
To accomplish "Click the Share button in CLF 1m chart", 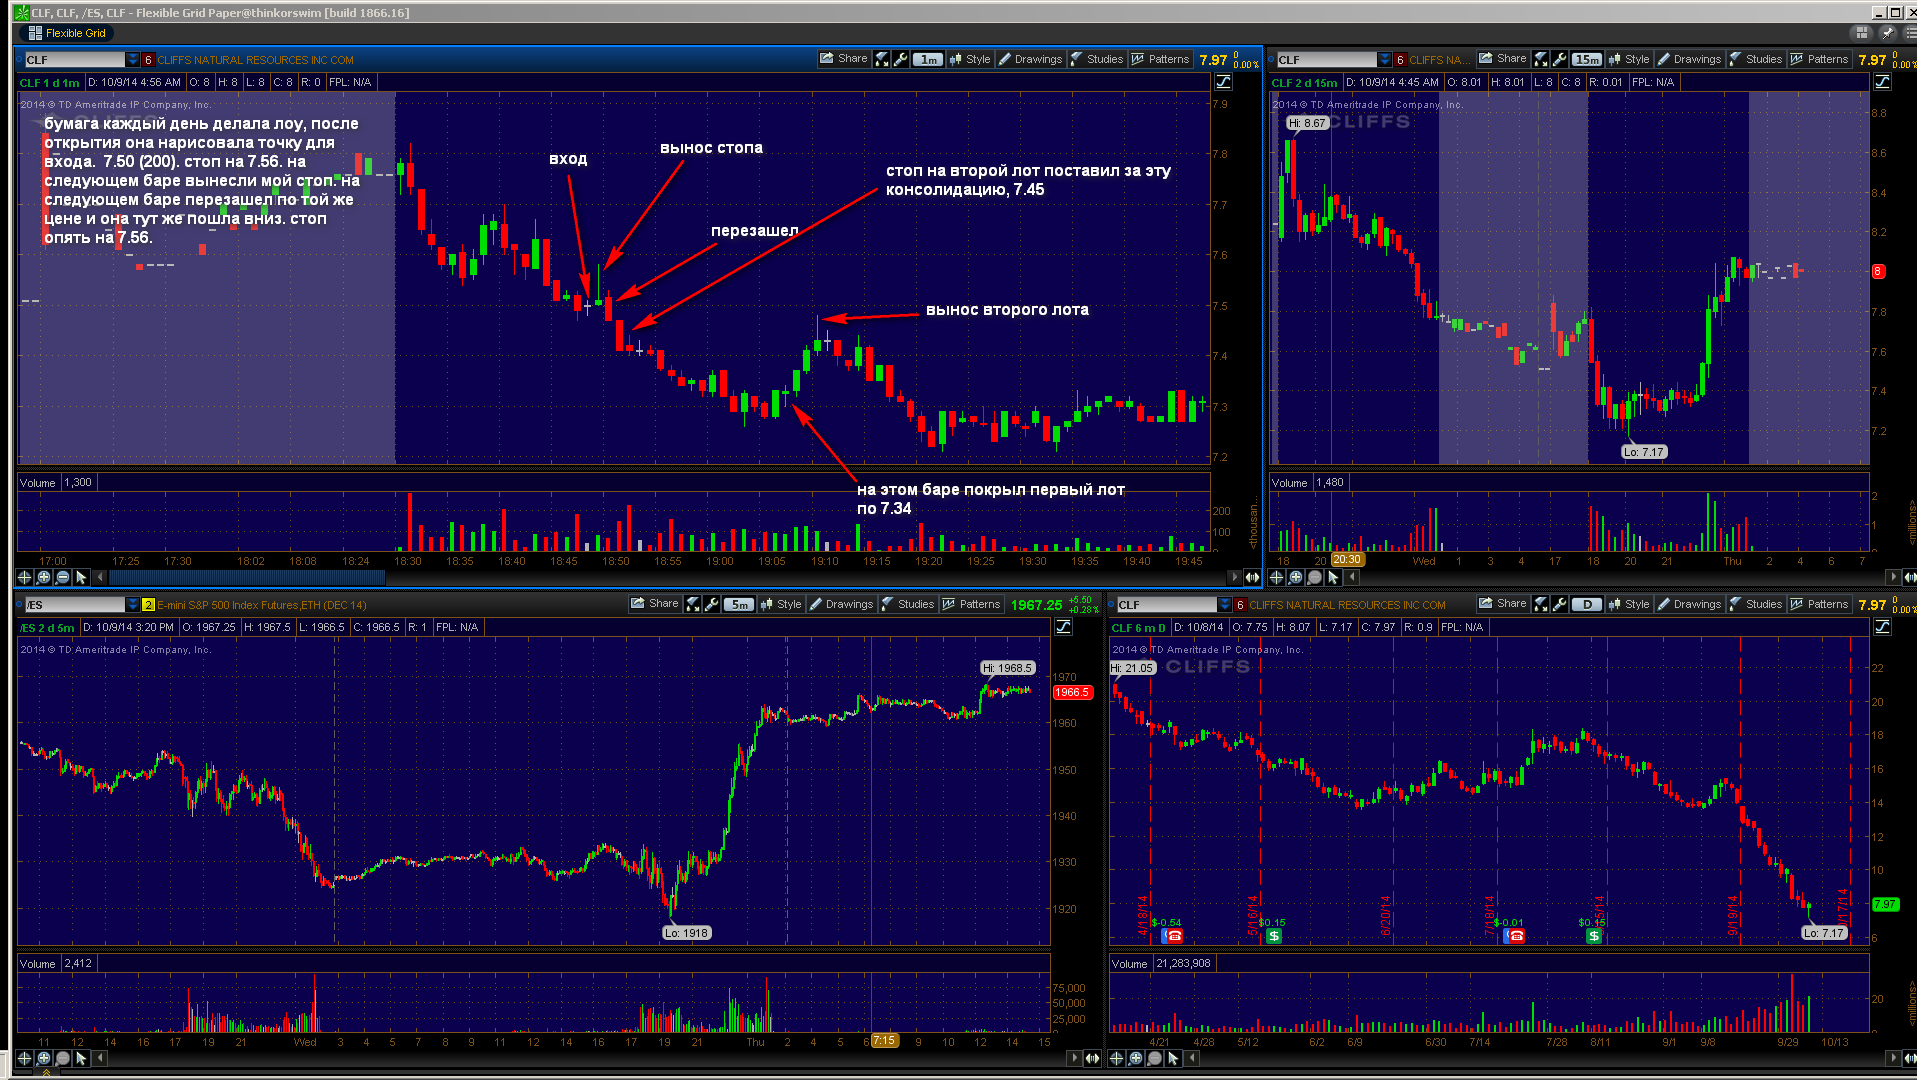I will (844, 59).
